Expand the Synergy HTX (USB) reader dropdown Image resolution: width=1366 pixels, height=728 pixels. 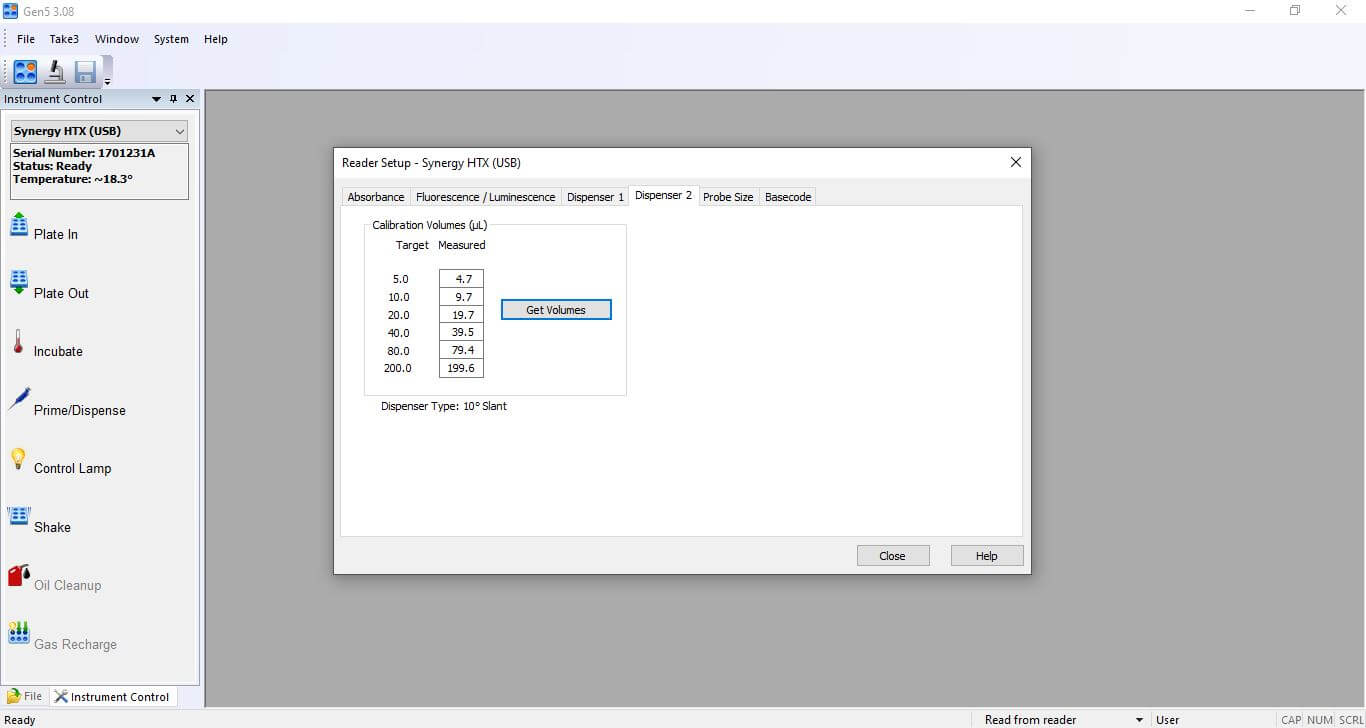tap(180, 131)
